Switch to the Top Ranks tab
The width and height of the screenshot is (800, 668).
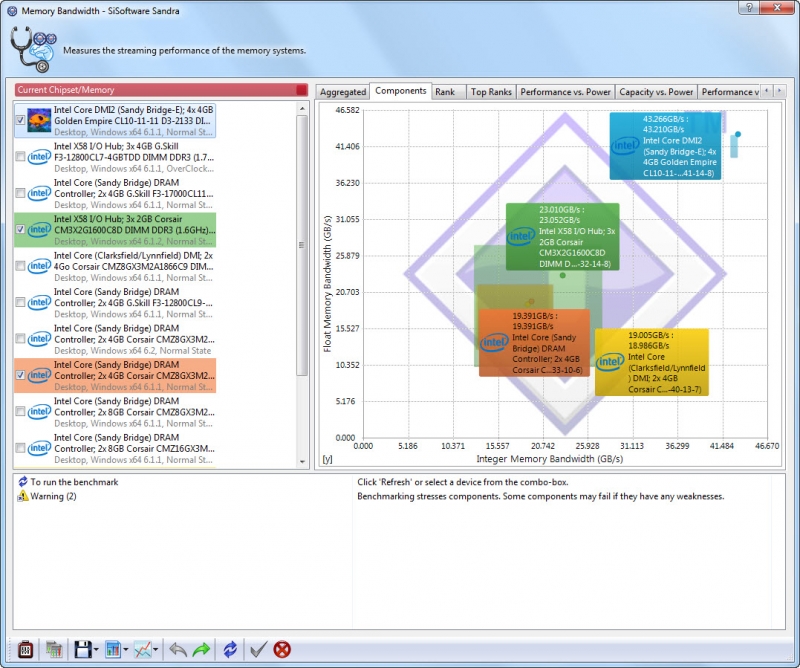(x=491, y=92)
